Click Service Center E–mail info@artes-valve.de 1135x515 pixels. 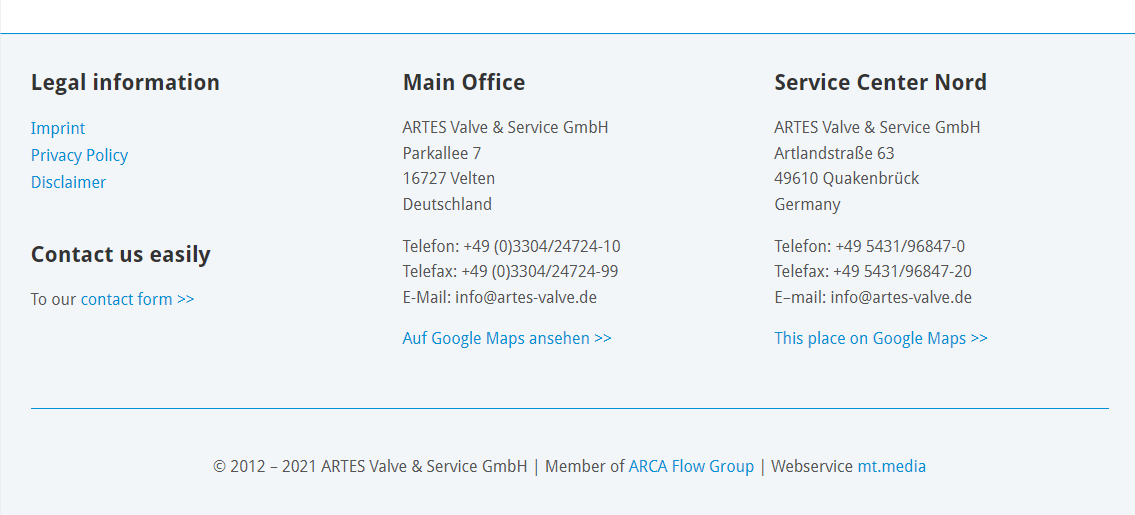[874, 297]
